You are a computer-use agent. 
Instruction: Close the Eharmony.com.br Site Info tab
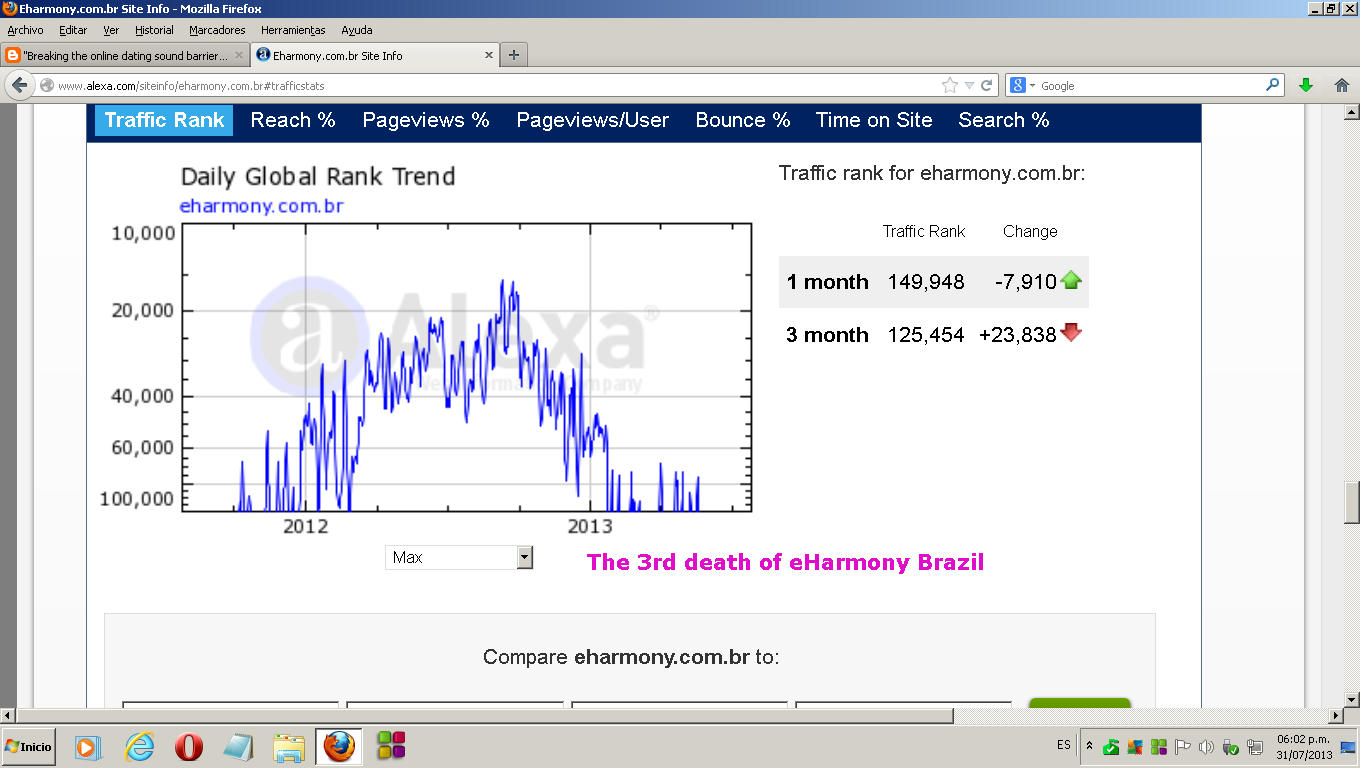click(489, 55)
